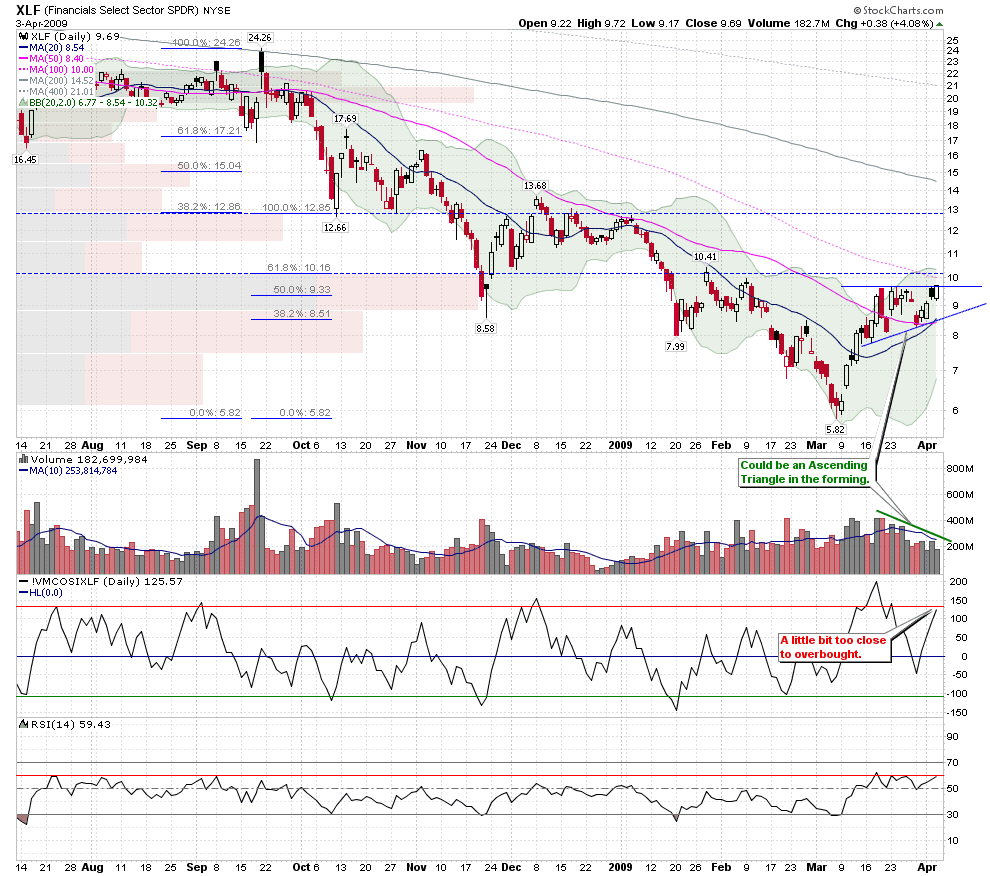
Task: Click the Ascending Triangle green annotation box
Action: pos(804,472)
